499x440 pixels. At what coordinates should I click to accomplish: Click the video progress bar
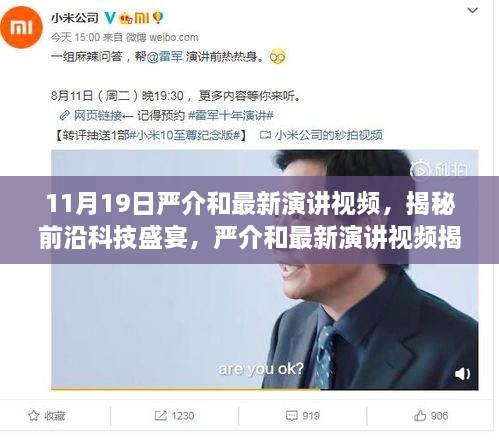coord(265,389)
